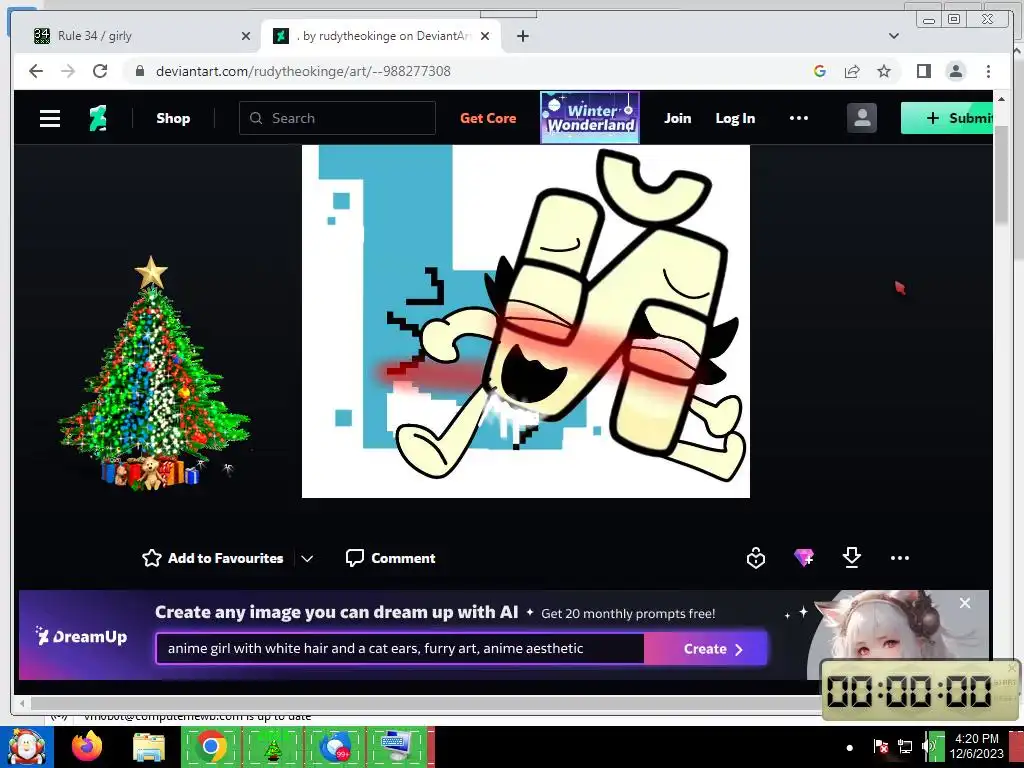Click the network tray icon
This screenshot has width=1024, height=768.
(x=904, y=747)
